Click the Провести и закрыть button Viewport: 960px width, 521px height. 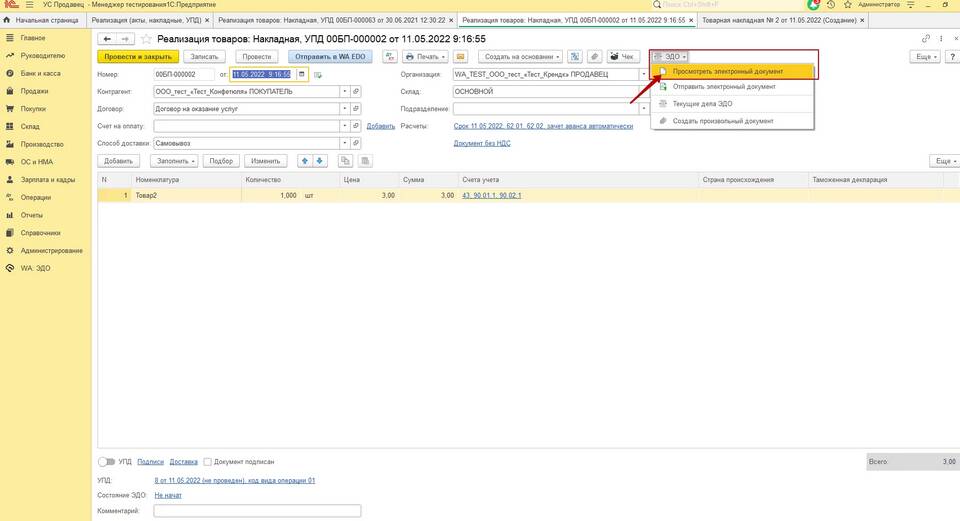coord(138,56)
